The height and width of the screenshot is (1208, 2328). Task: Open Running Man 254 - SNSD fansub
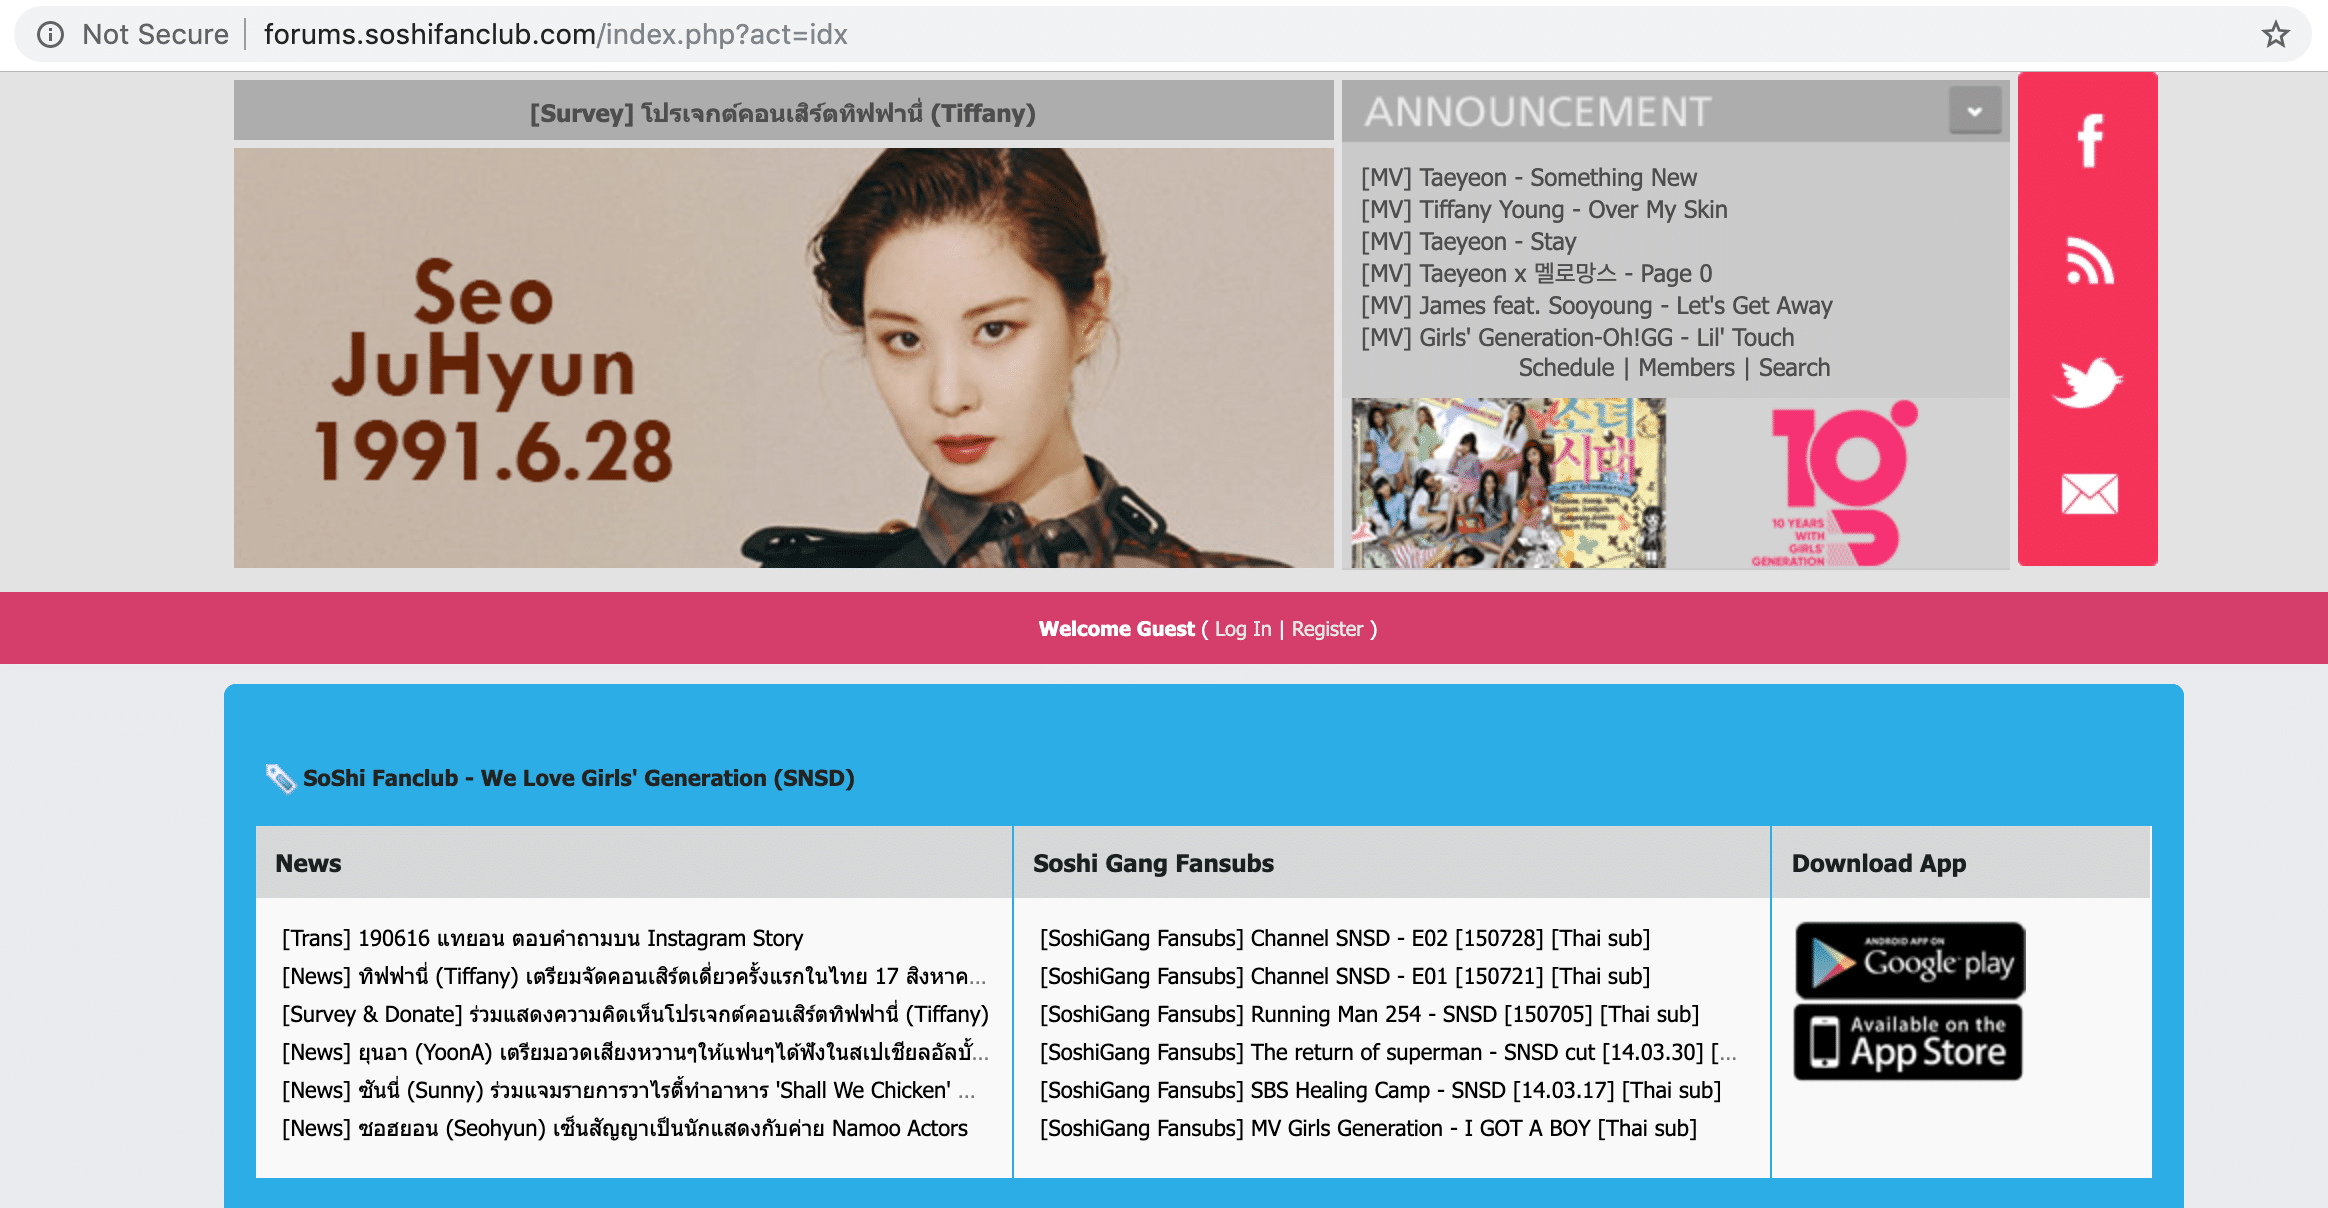pos(1369,1014)
